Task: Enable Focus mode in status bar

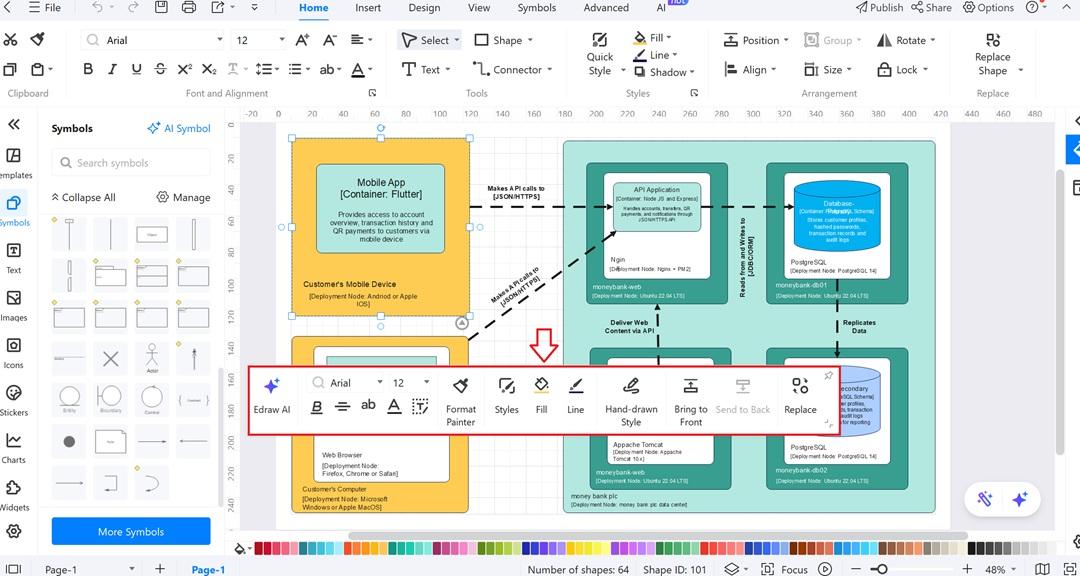Action: tap(794, 568)
